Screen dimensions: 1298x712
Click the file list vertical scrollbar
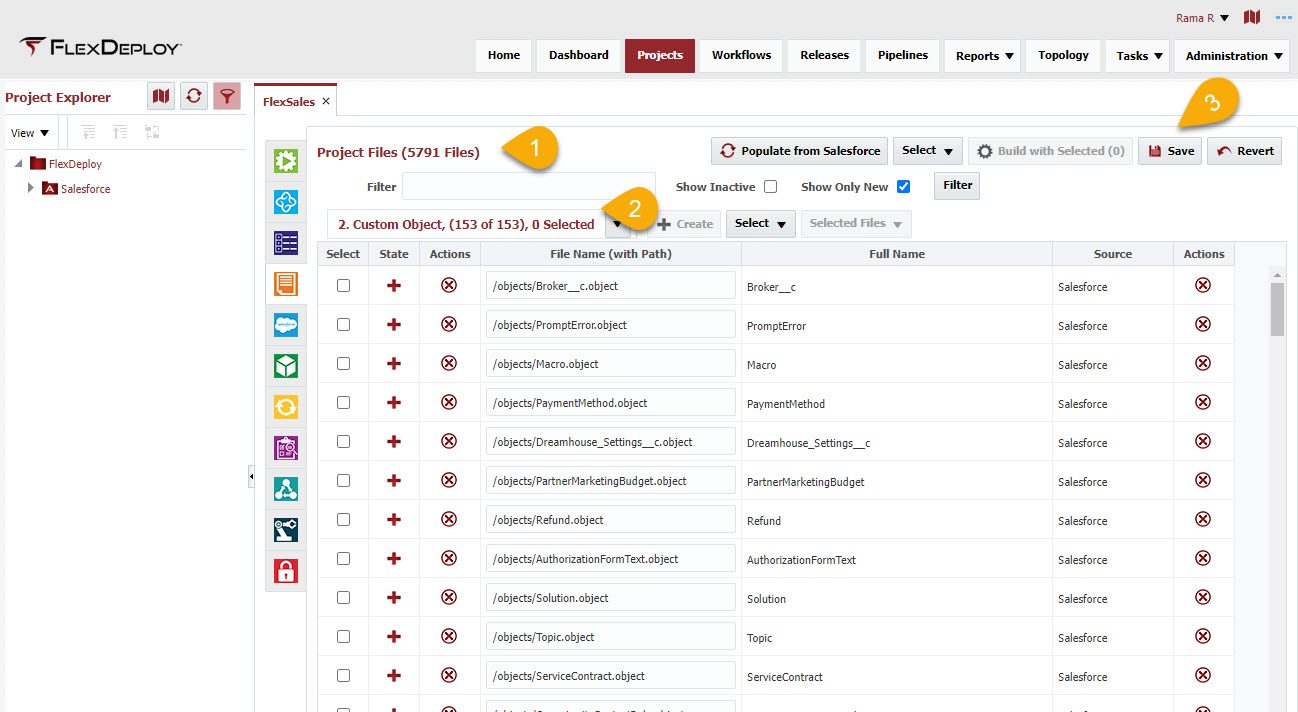[1277, 309]
